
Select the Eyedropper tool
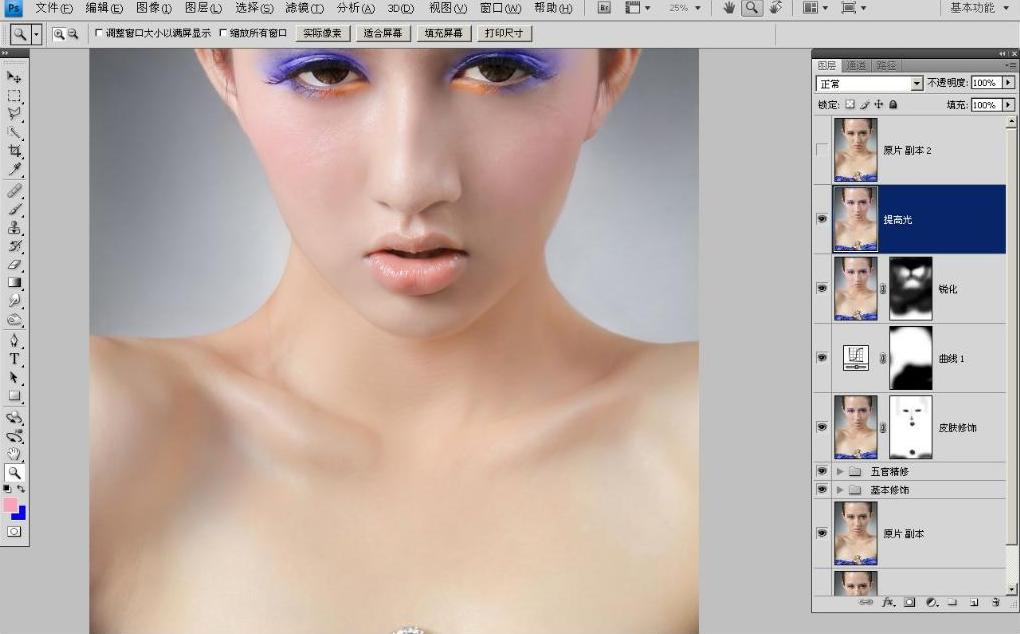tap(14, 170)
